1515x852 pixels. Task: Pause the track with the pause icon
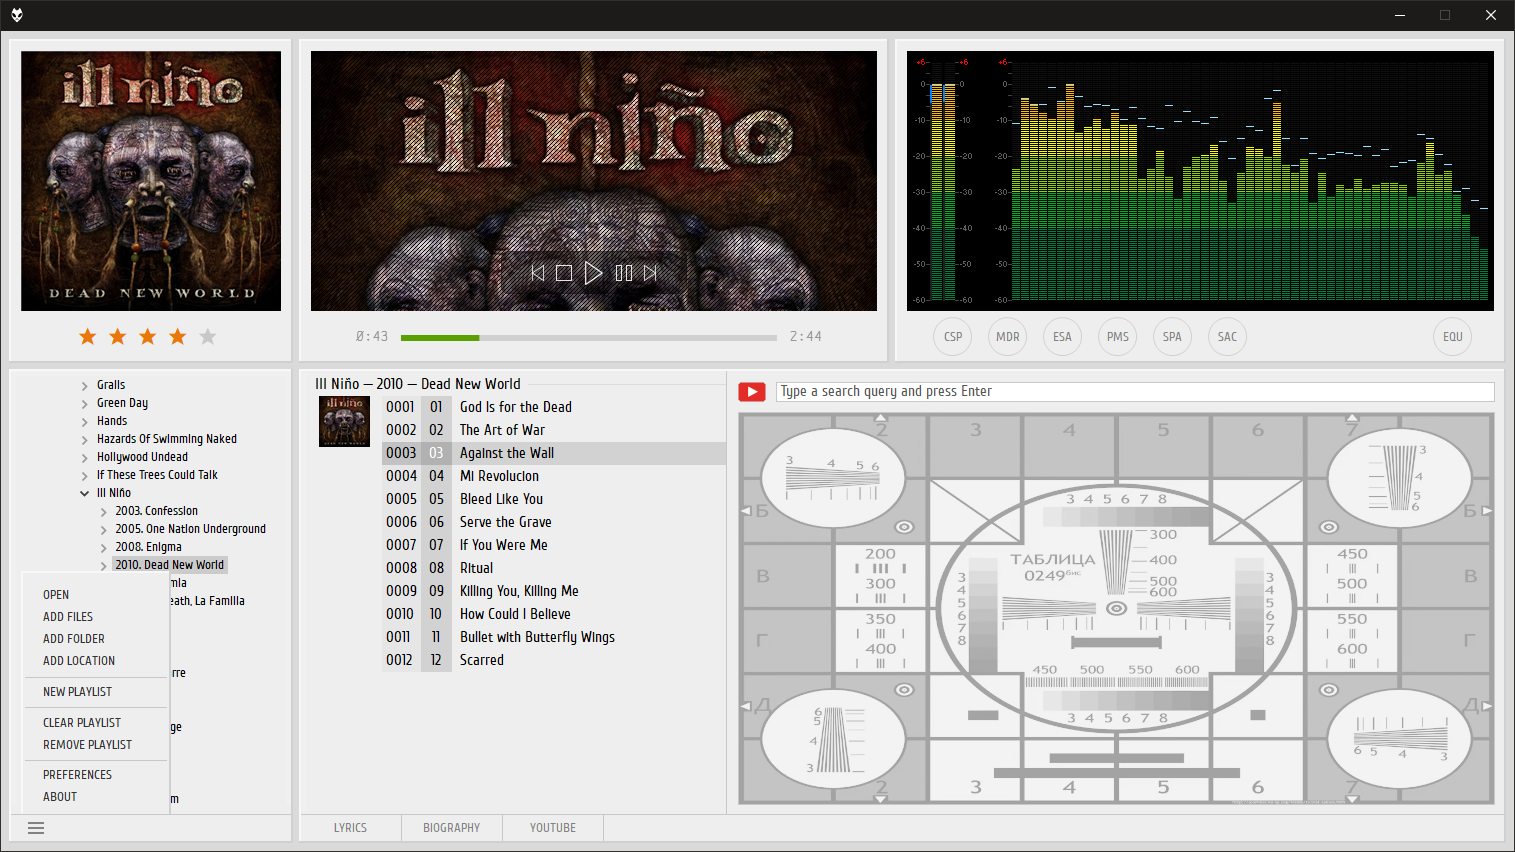(624, 273)
